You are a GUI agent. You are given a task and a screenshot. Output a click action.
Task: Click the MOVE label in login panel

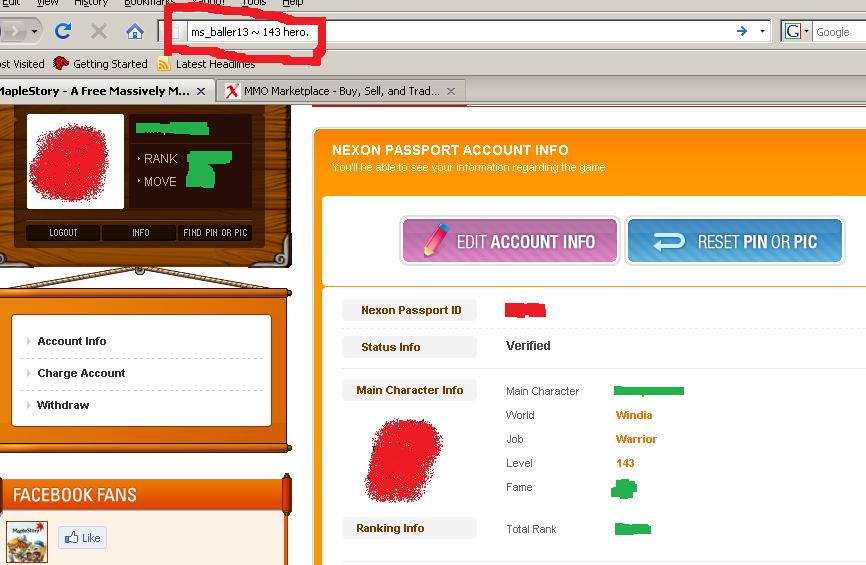pyautogui.click(x=160, y=182)
